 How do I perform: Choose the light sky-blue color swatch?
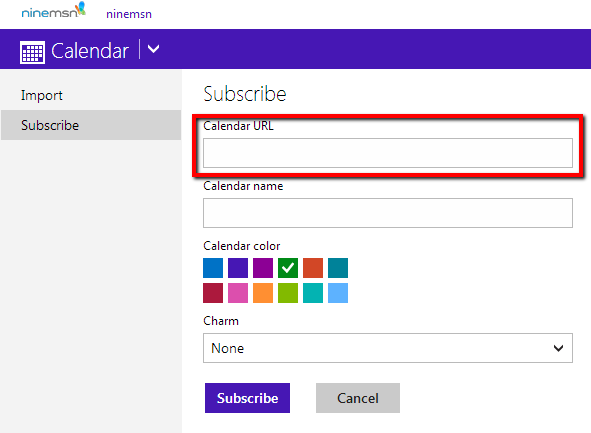pos(338,293)
